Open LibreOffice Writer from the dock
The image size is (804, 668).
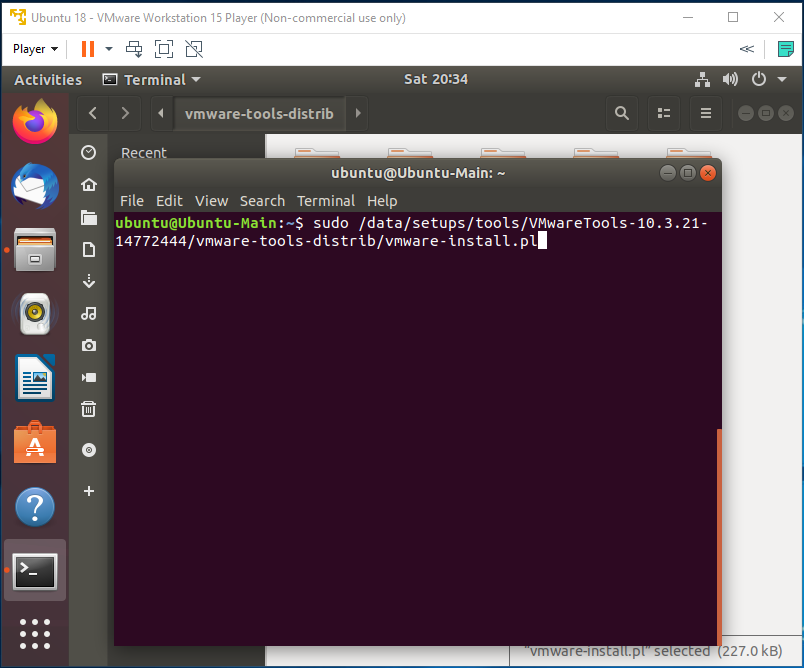(35, 378)
